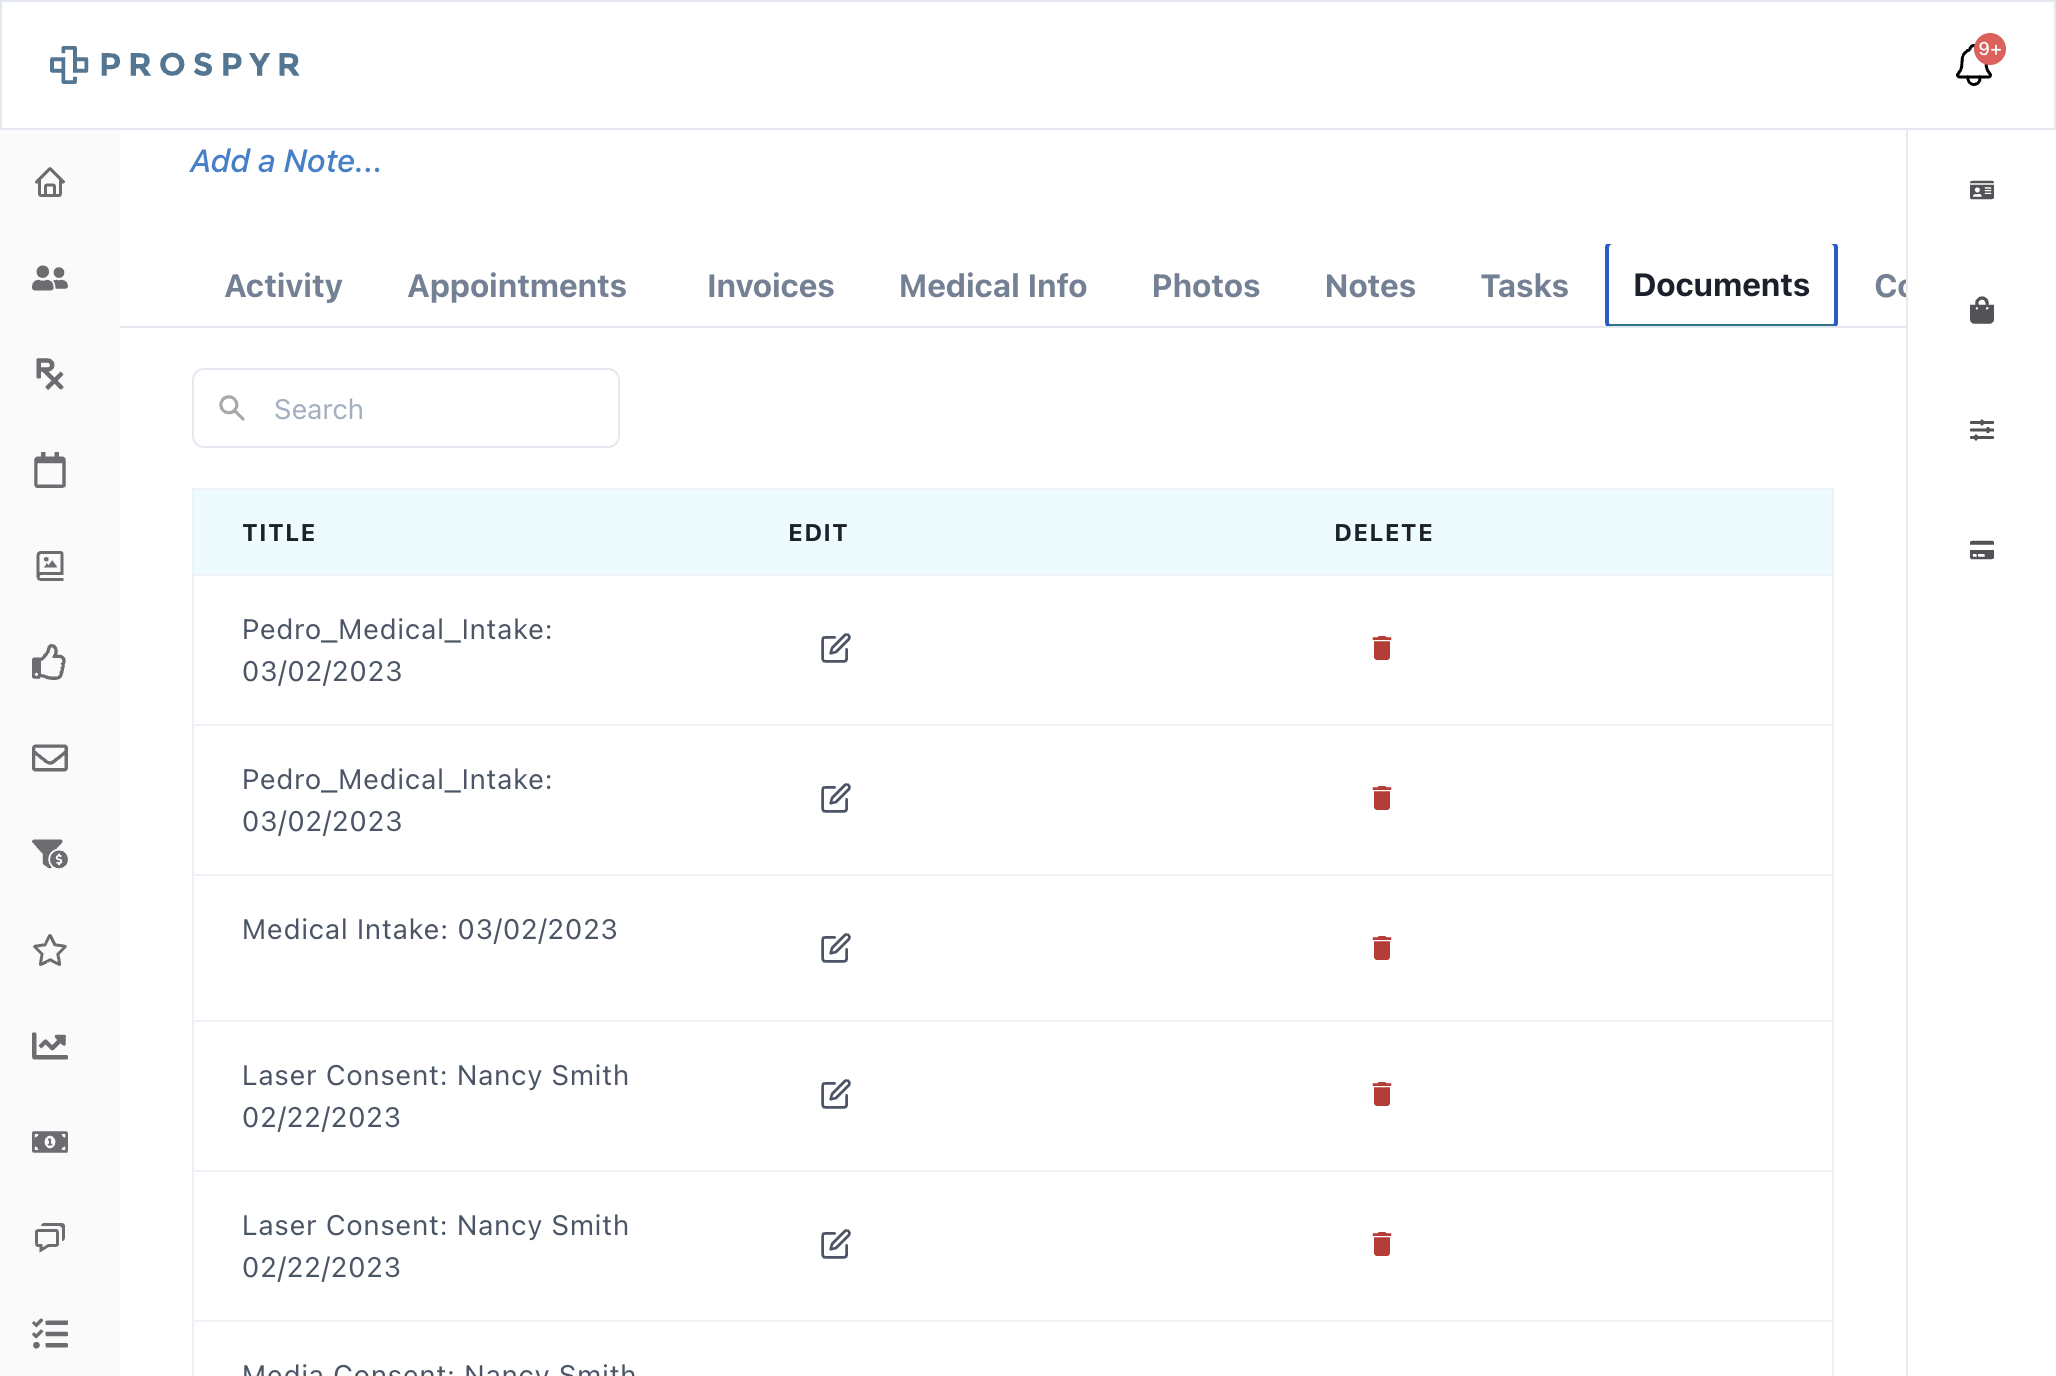Viewport: 2056px width, 1376px height.
Task: Open the analytics chart icon
Action: pyautogui.click(x=50, y=1046)
